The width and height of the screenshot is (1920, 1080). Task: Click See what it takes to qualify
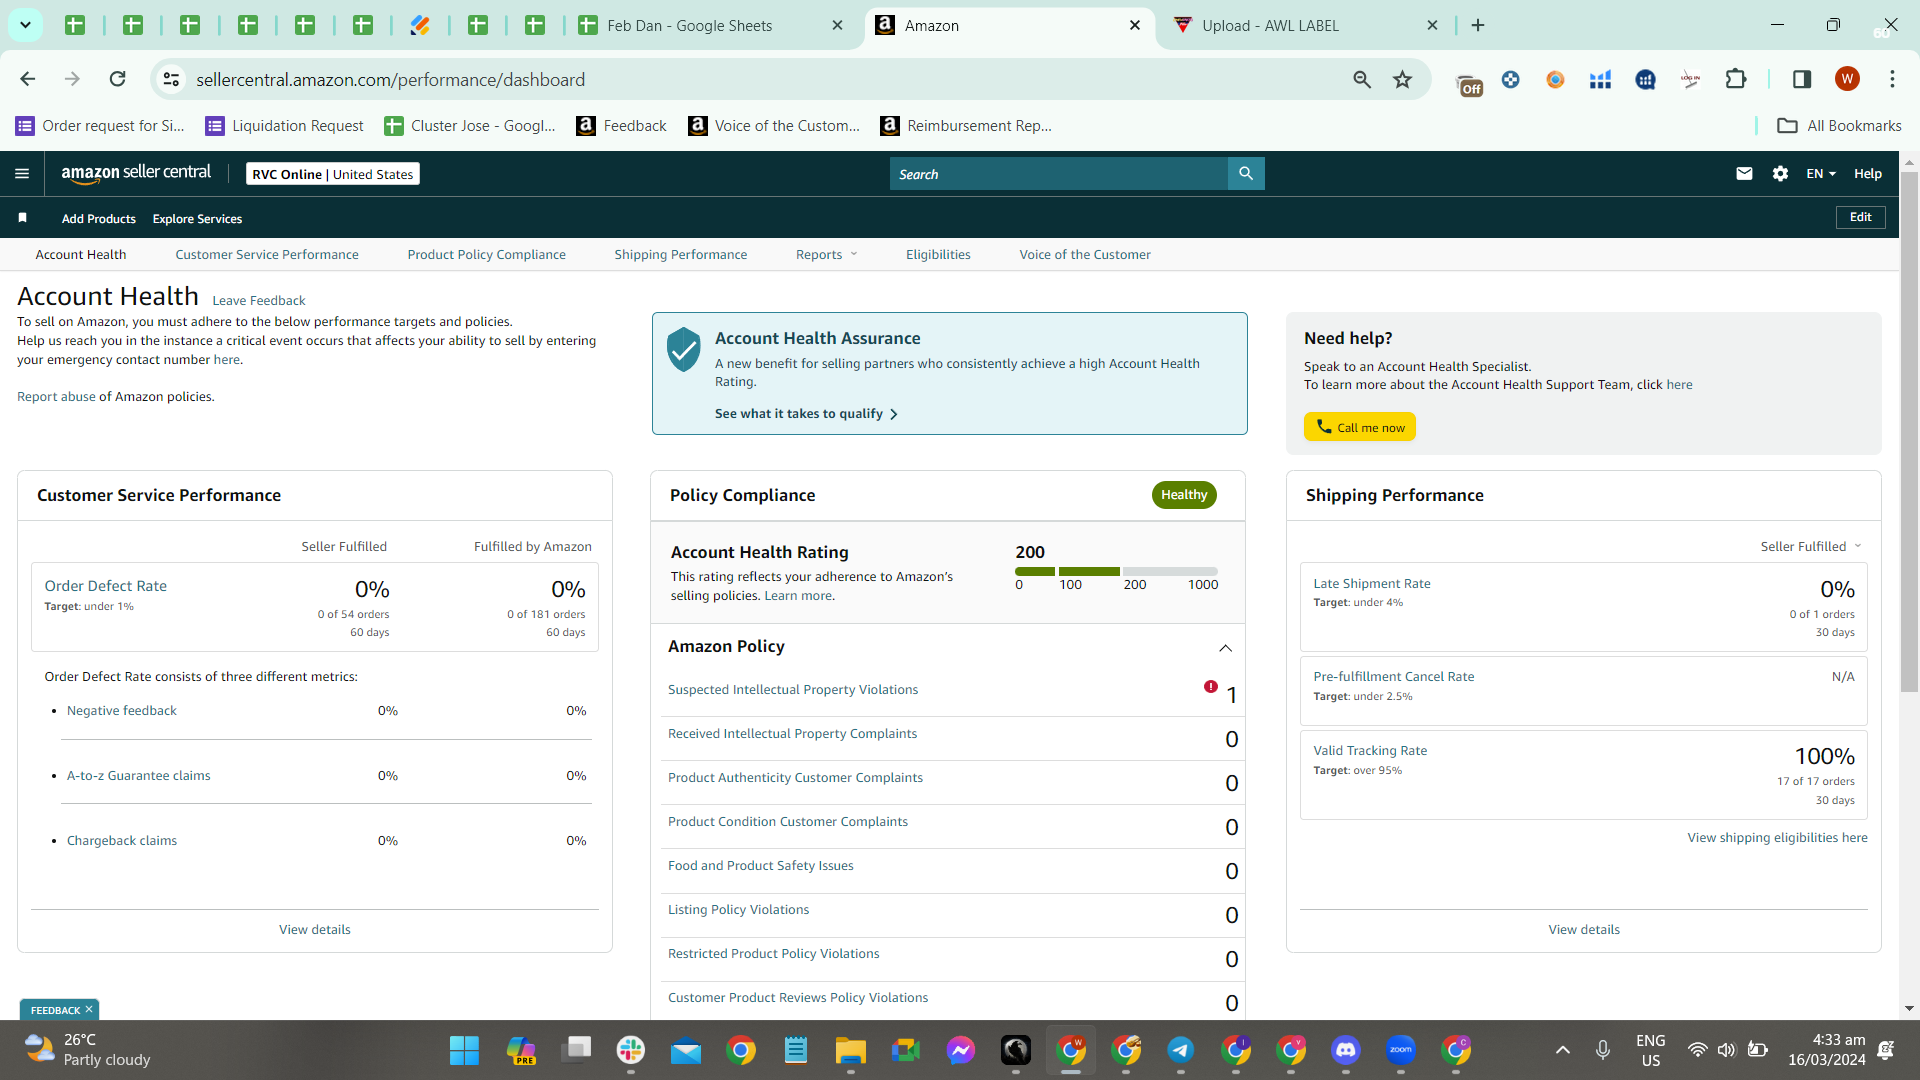tap(806, 414)
